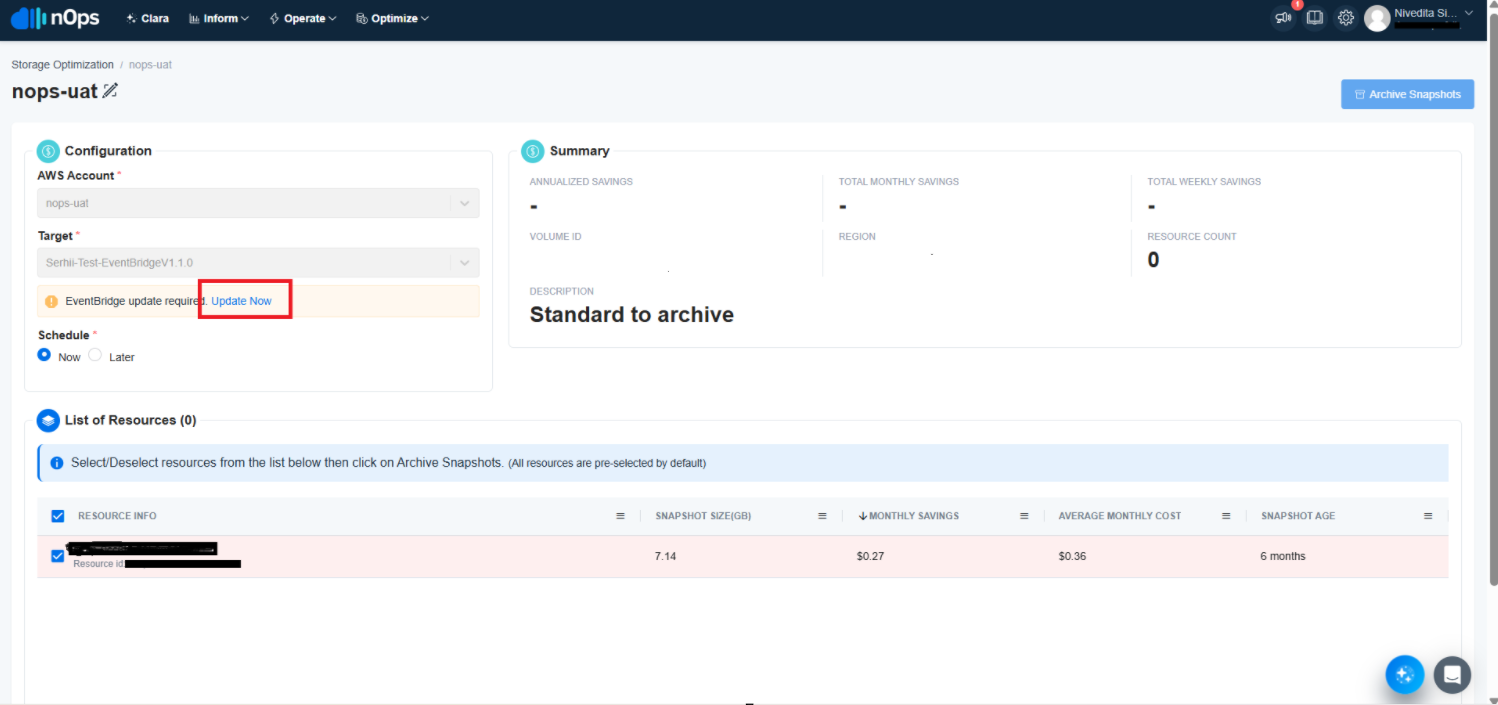Open the documentation book icon
Image resolution: width=1498 pixels, height=705 pixels.
[x=1315, y=18]
